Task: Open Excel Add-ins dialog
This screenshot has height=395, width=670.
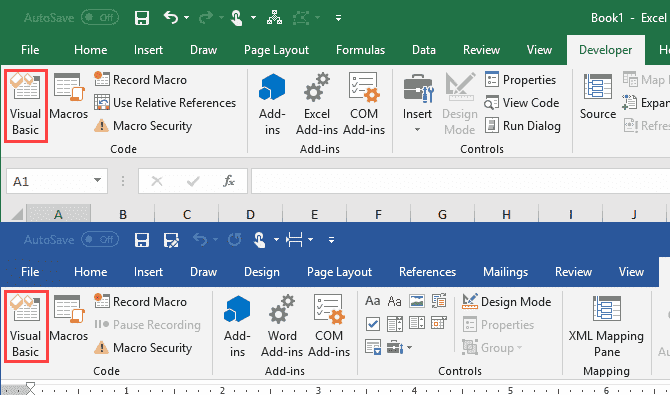Action: pyautogui.click(x=317, y=105)
